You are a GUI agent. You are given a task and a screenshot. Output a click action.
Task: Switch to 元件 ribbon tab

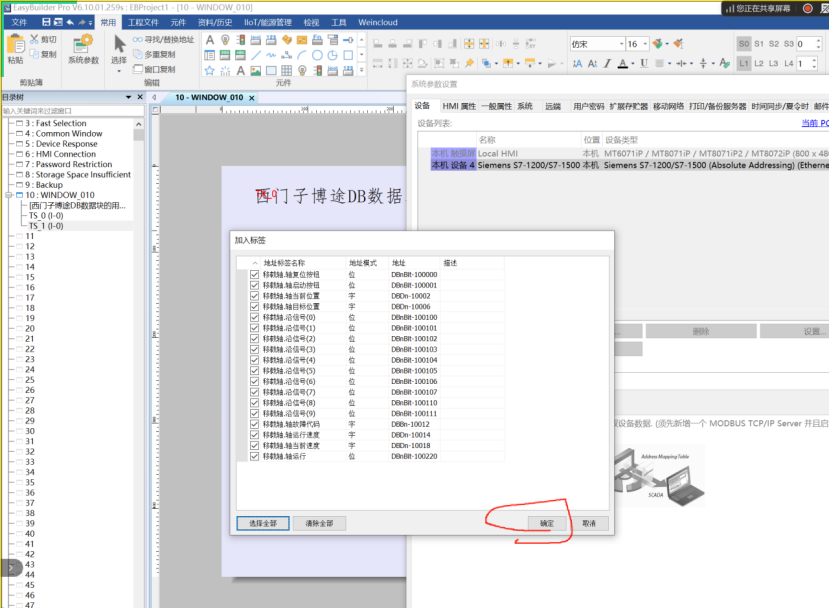point(178,22)
